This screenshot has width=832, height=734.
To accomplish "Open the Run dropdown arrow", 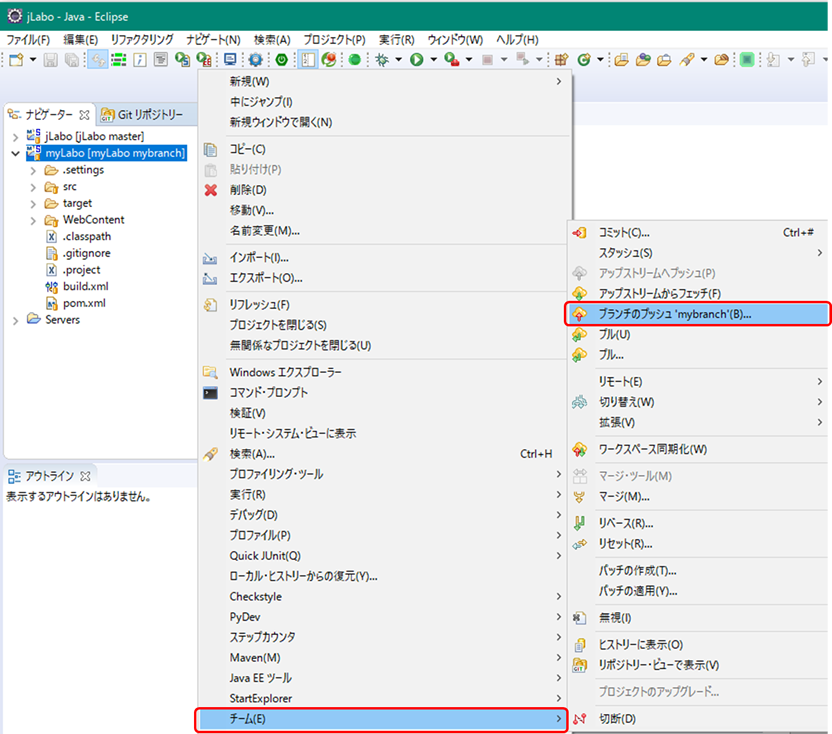I will pos(434,60).
